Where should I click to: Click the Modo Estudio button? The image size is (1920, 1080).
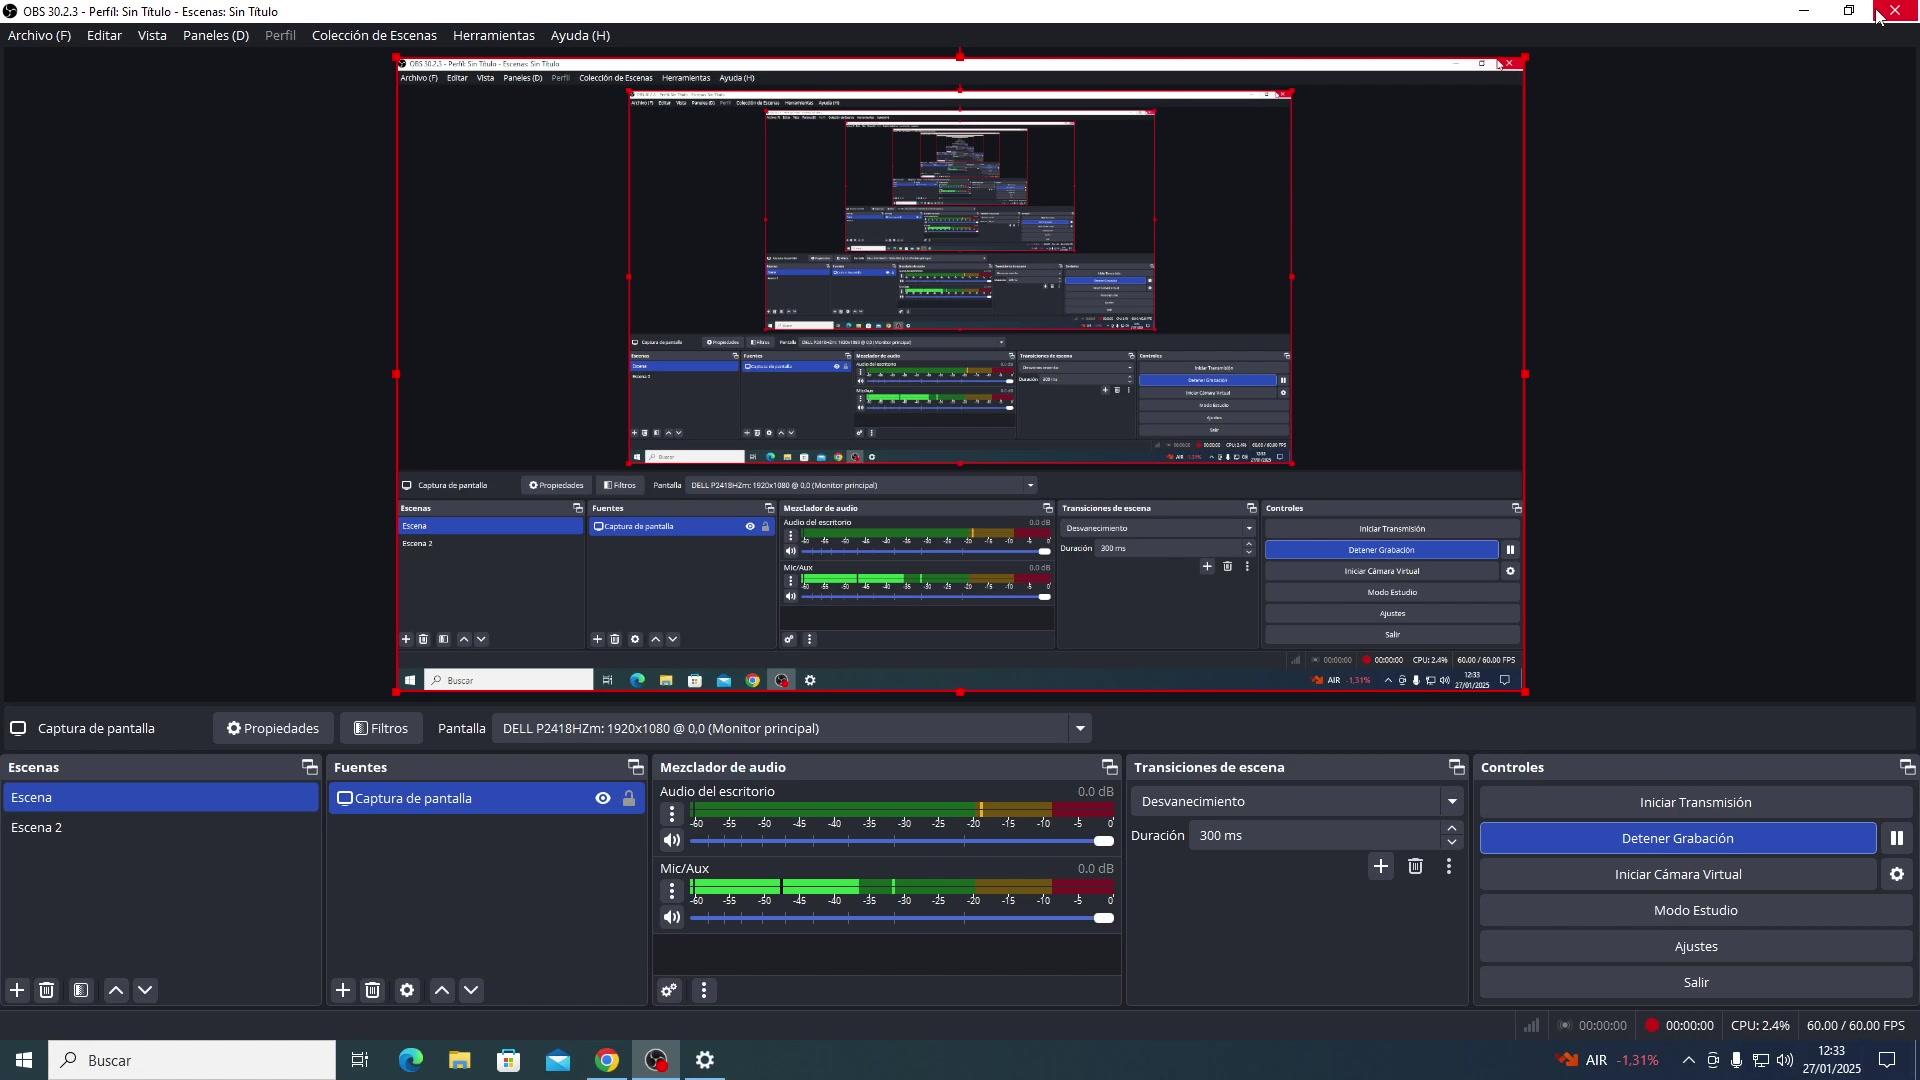1695,911
